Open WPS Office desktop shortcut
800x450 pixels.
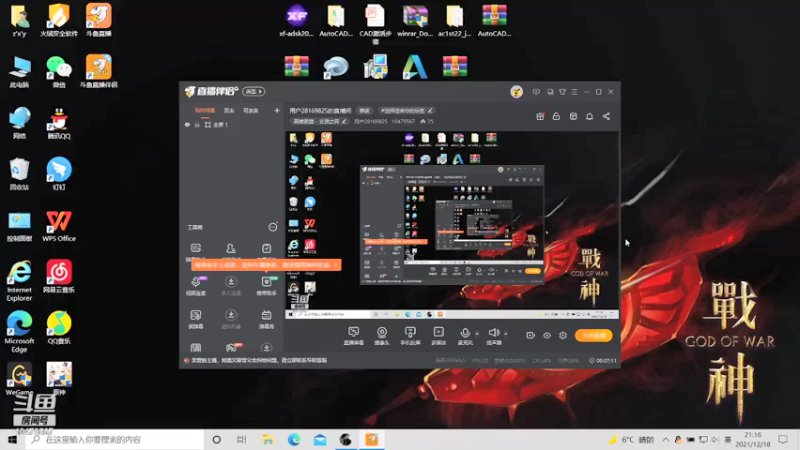pyautogui.click(x=59, y=226)
